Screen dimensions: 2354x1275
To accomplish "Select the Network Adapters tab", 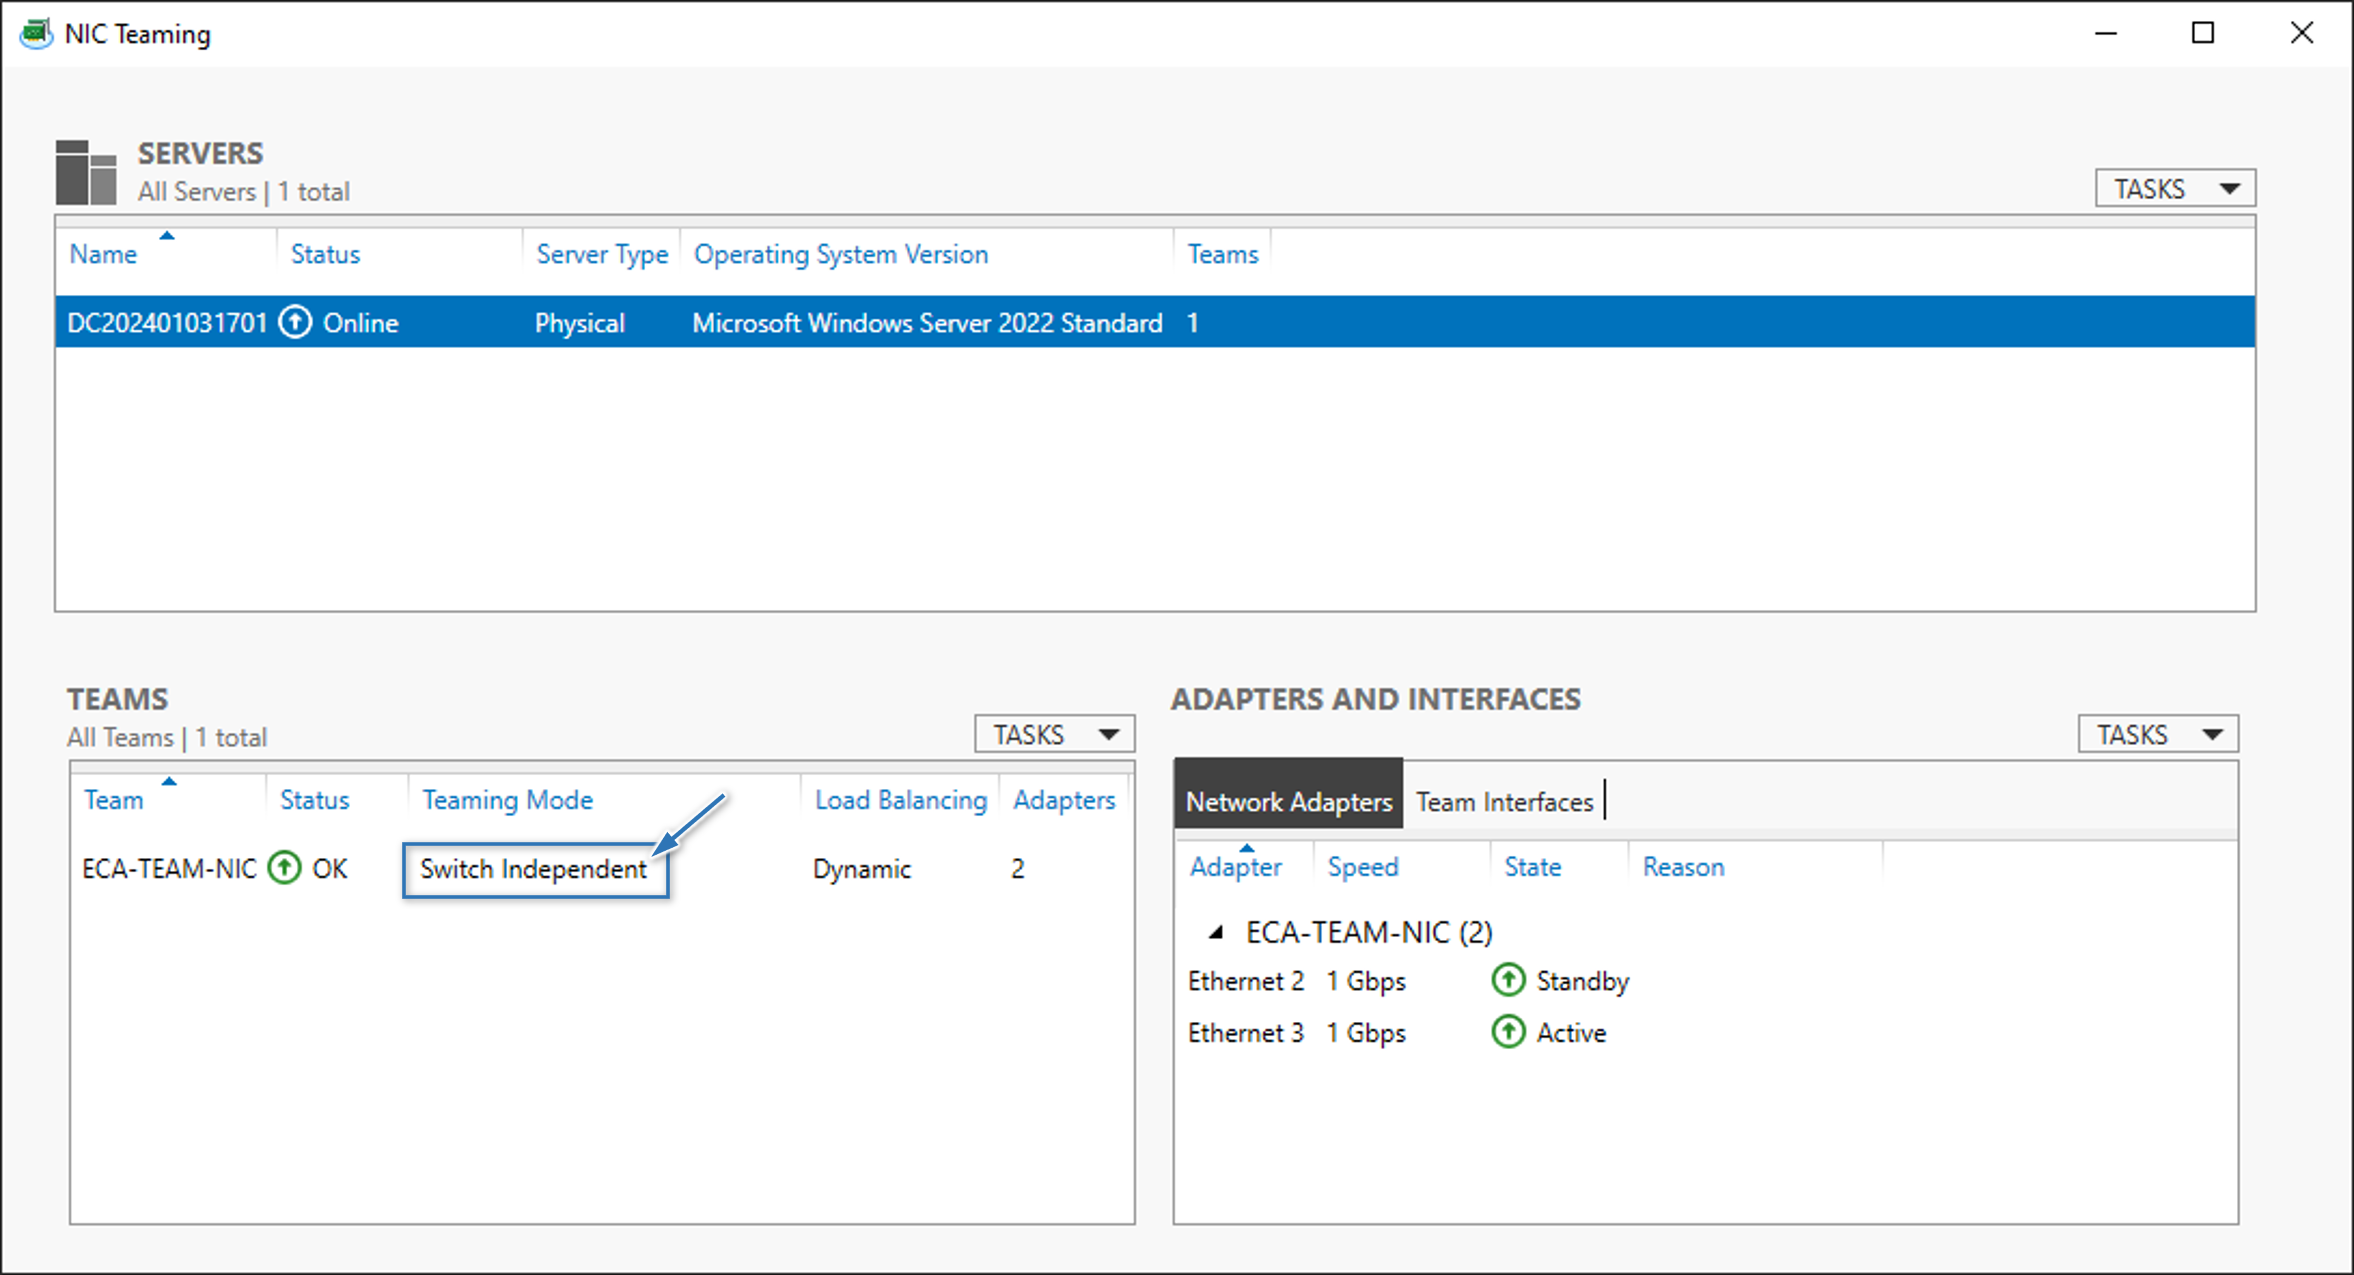I will click(x=1288, y=802).
